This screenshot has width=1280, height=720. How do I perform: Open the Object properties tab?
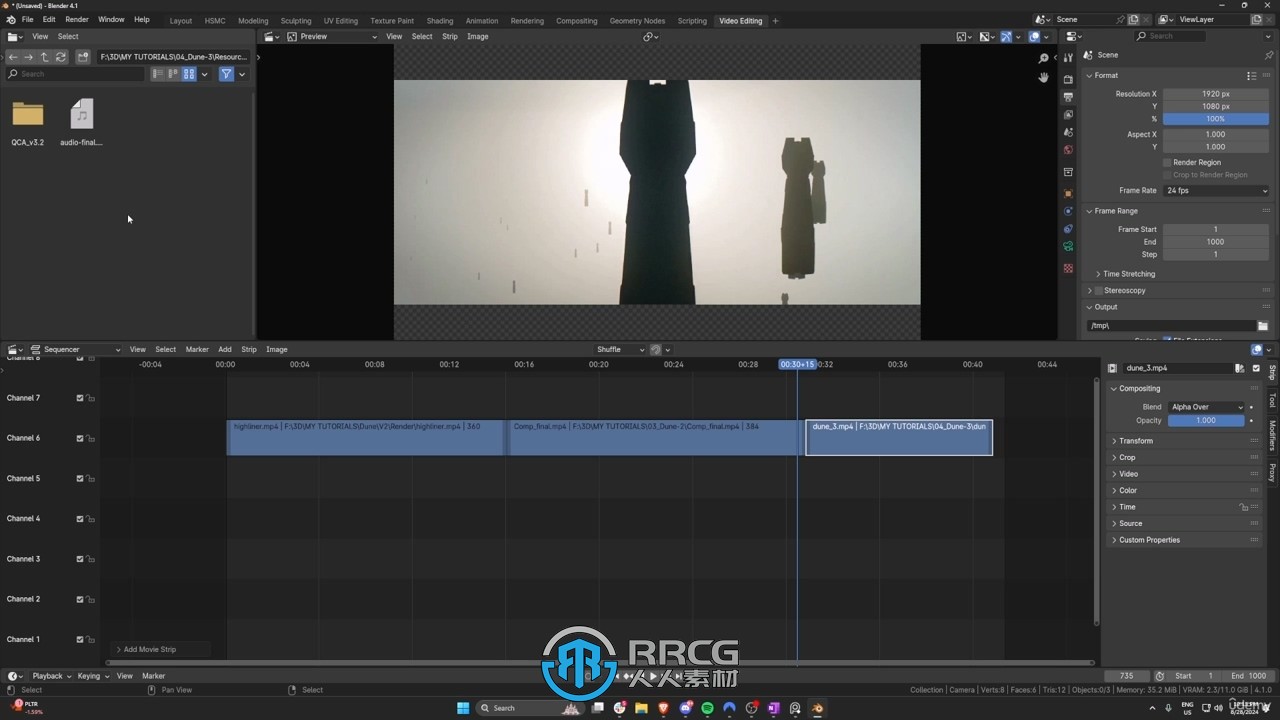coord(1068,193)
